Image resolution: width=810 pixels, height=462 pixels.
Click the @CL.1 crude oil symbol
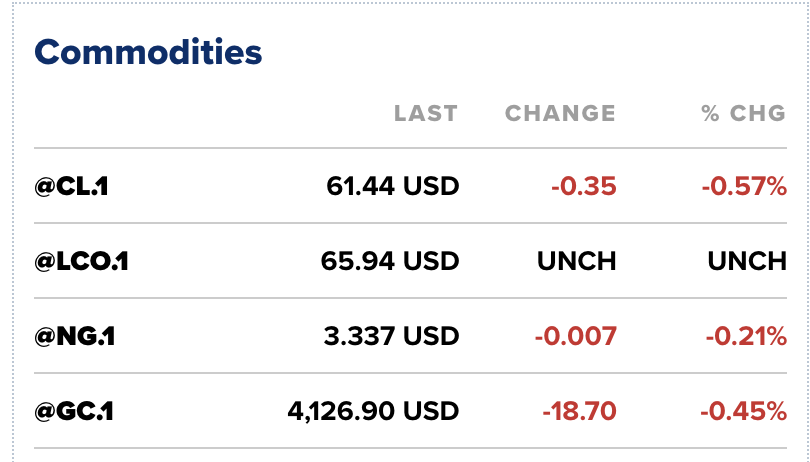coord(71,186)
